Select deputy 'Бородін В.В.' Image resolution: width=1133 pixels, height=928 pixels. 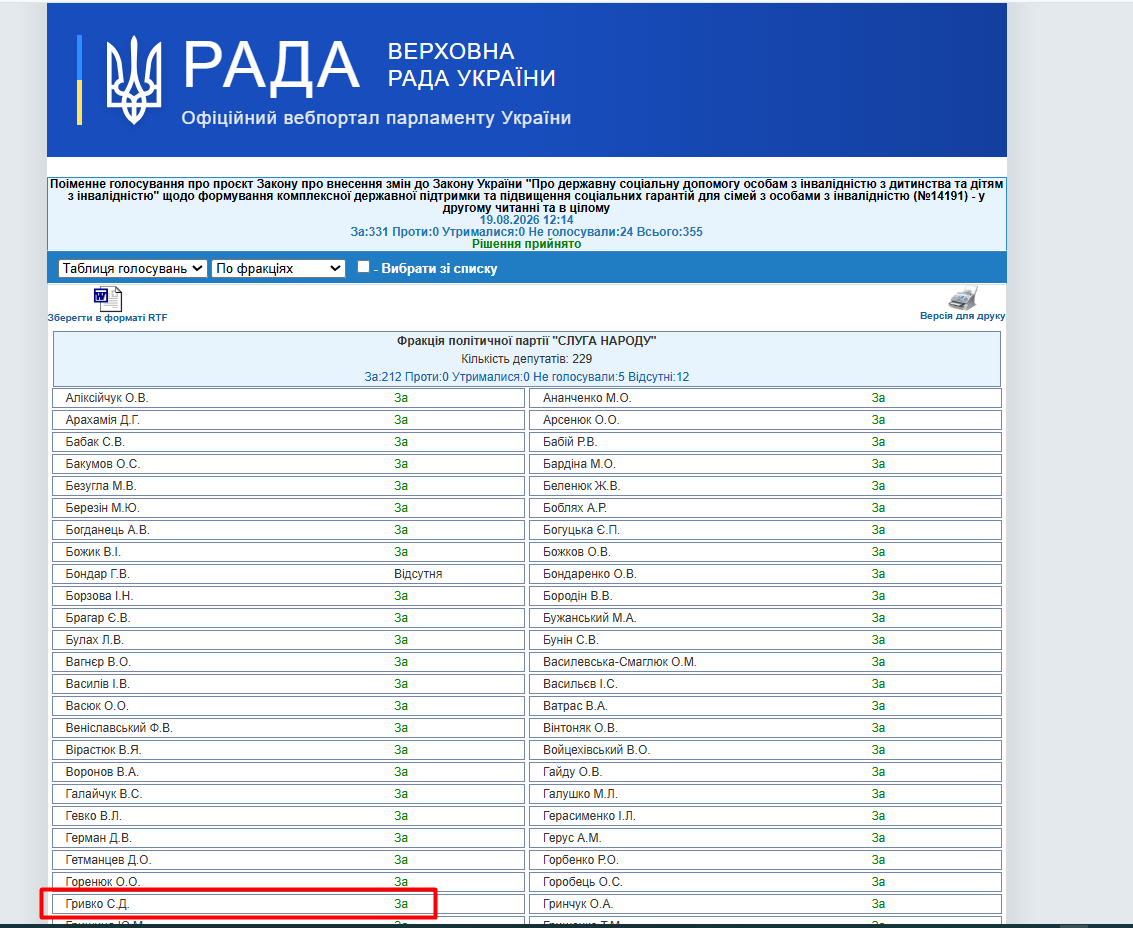pos(577,596)
